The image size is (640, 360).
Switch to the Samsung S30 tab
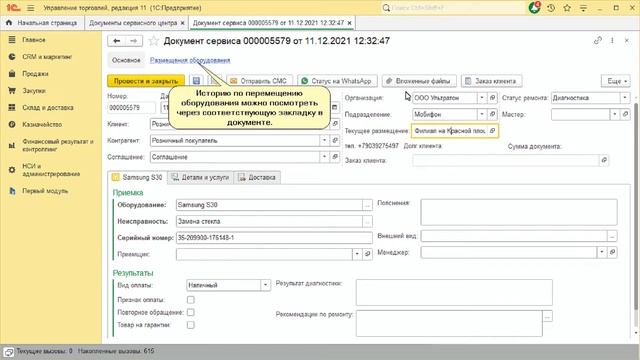137,177
